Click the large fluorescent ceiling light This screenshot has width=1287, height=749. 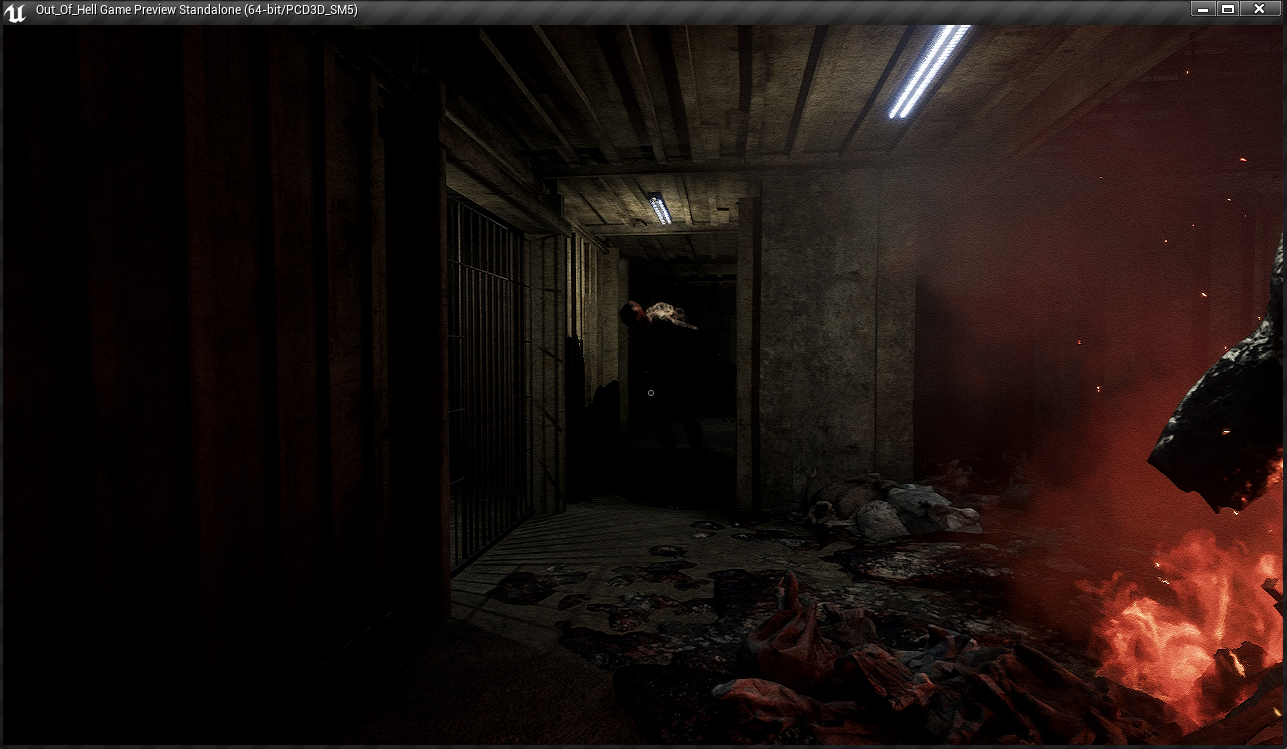929,71
